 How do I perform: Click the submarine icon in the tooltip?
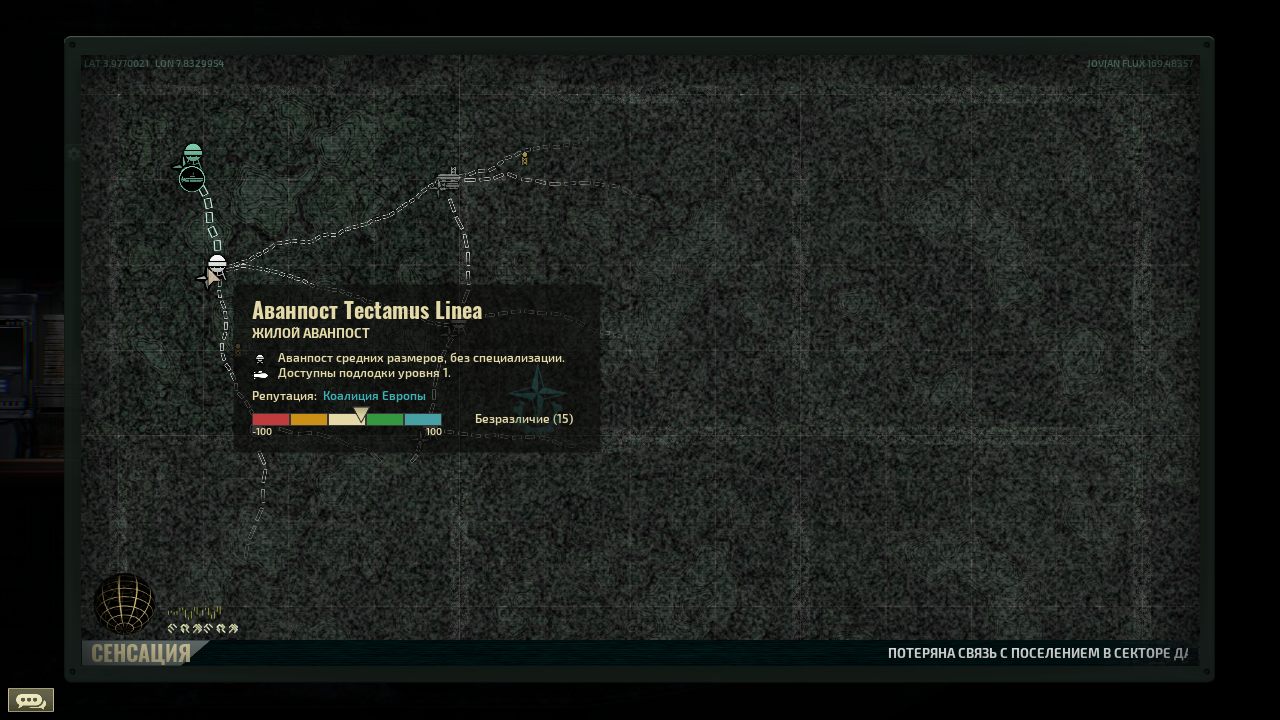click(261, 374)
